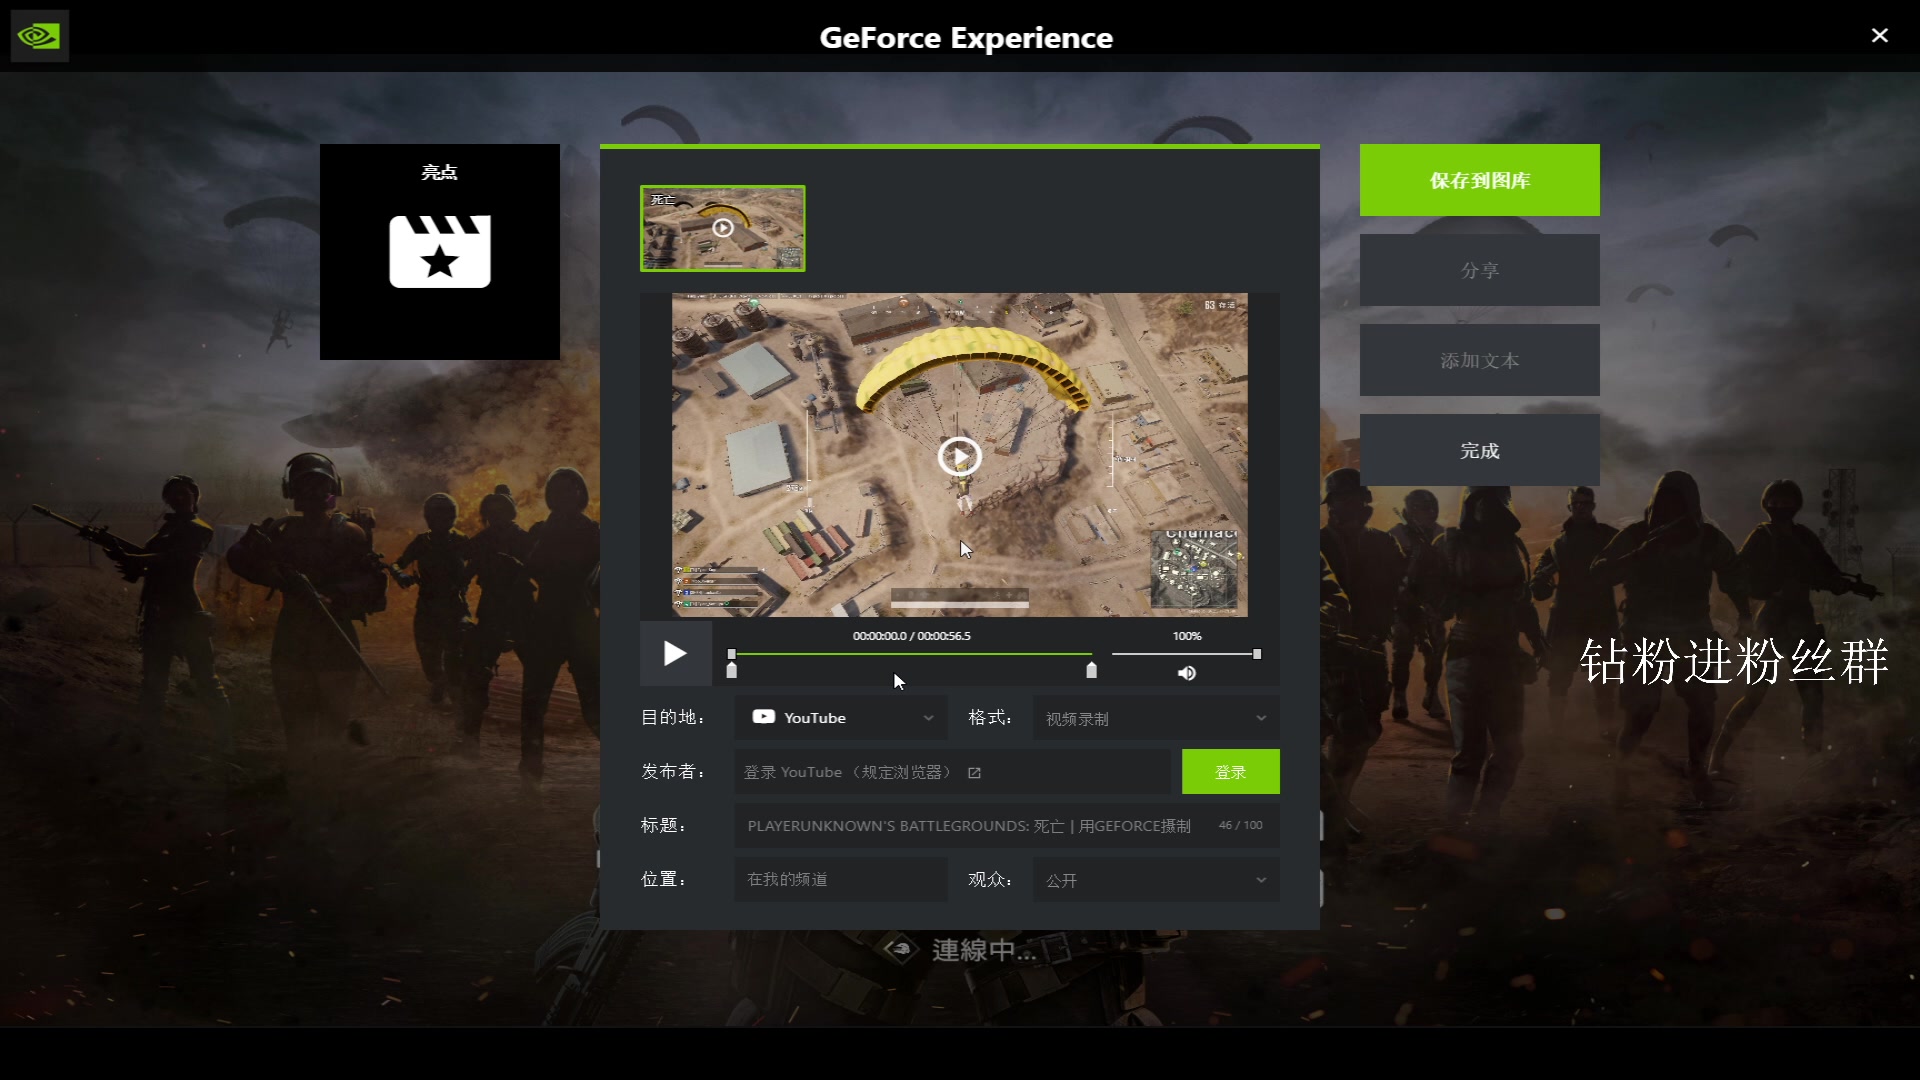Image resolution: width=1920 pixels, height=1080 pixels.
Task: Mute audio with the speaker icon
Action: (1186, 673)
